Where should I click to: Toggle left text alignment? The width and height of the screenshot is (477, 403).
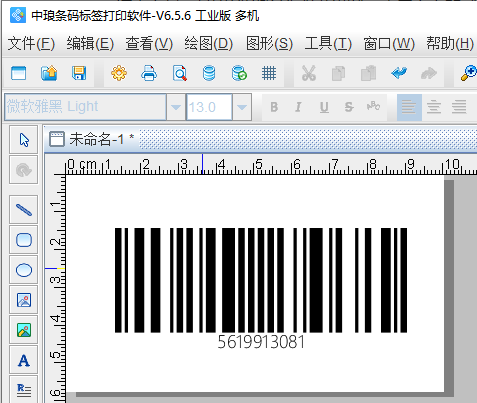[x=409, y=107]
